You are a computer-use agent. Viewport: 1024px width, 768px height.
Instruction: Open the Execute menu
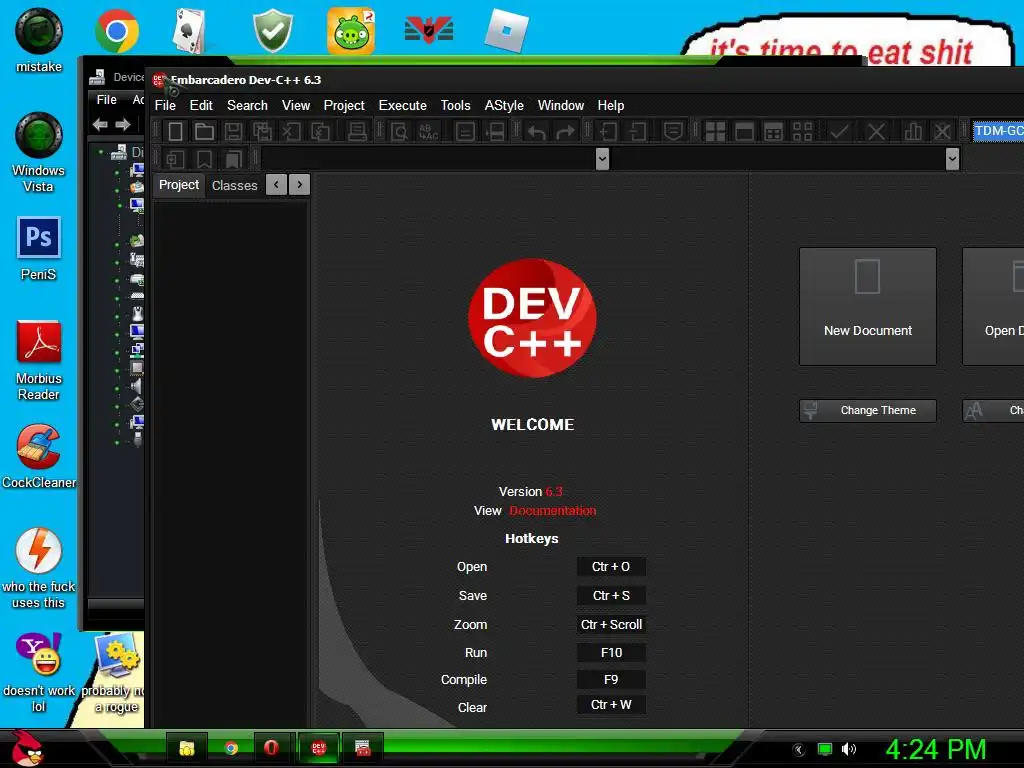[403, 105]
